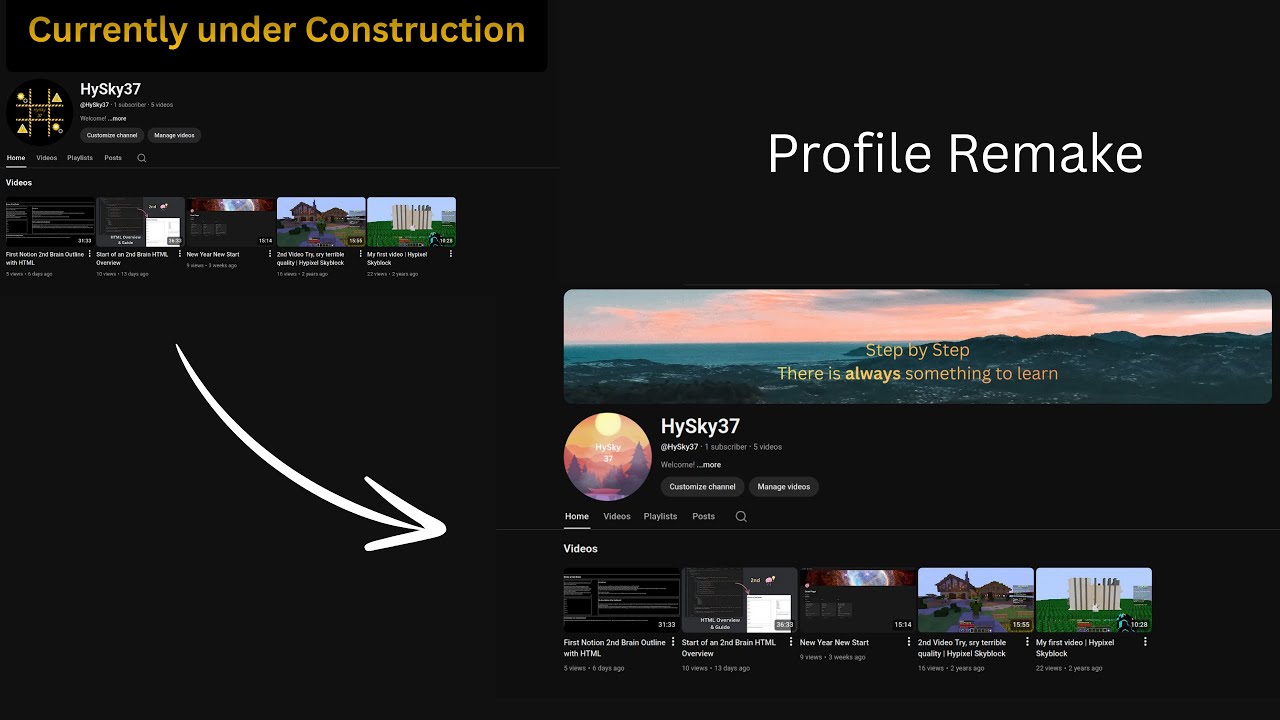
Task: Open 36:33 HTML Overview thumbnail in new profile
Action: (740, 600)
